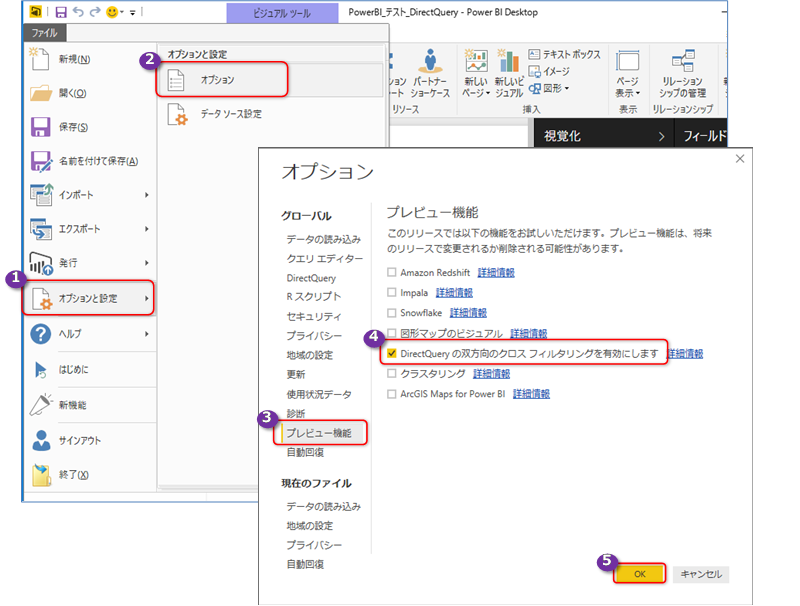Open 詳細情報 link for Amazon Redshift
Viewport: 800px width, 606px height.
[x=496, y=273]
